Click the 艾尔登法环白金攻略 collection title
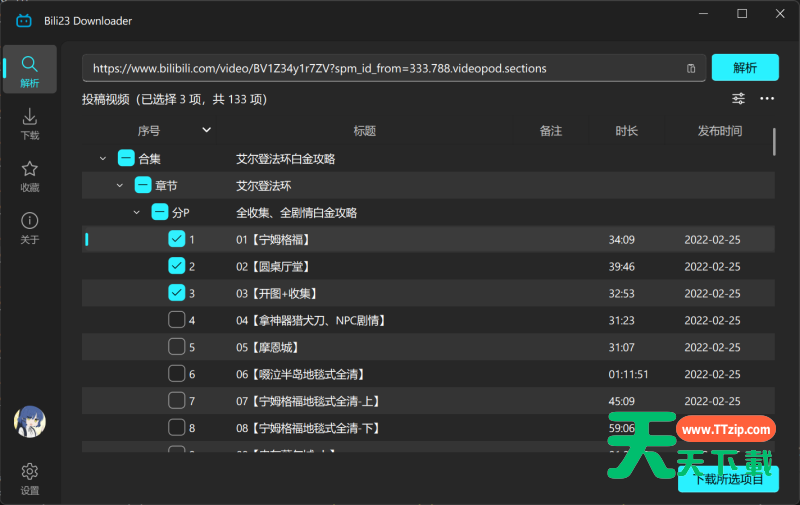 click(x=286, y=159)
